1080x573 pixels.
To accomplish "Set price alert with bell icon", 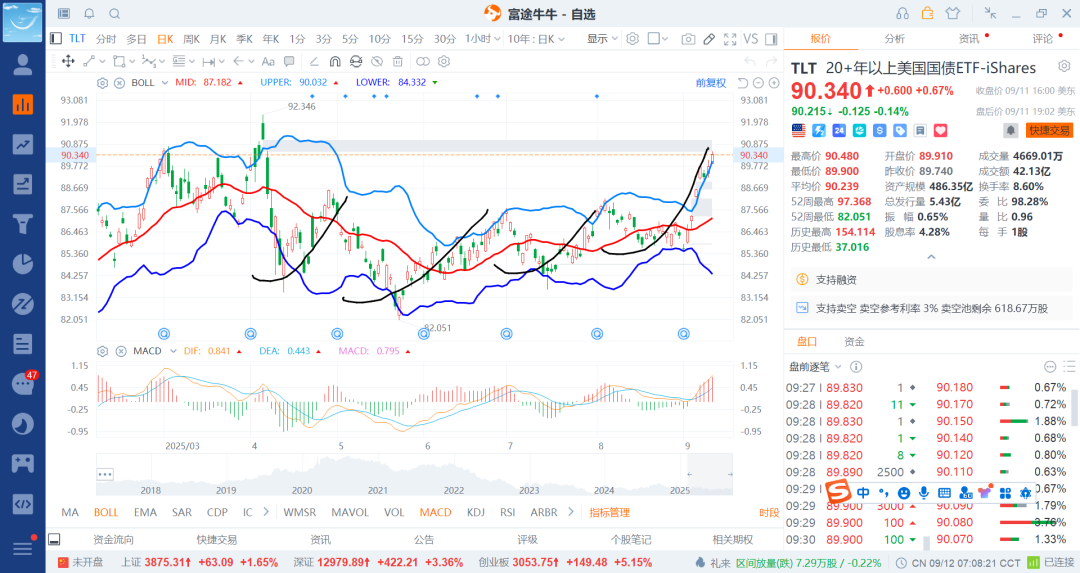I will click(1010, 130).
